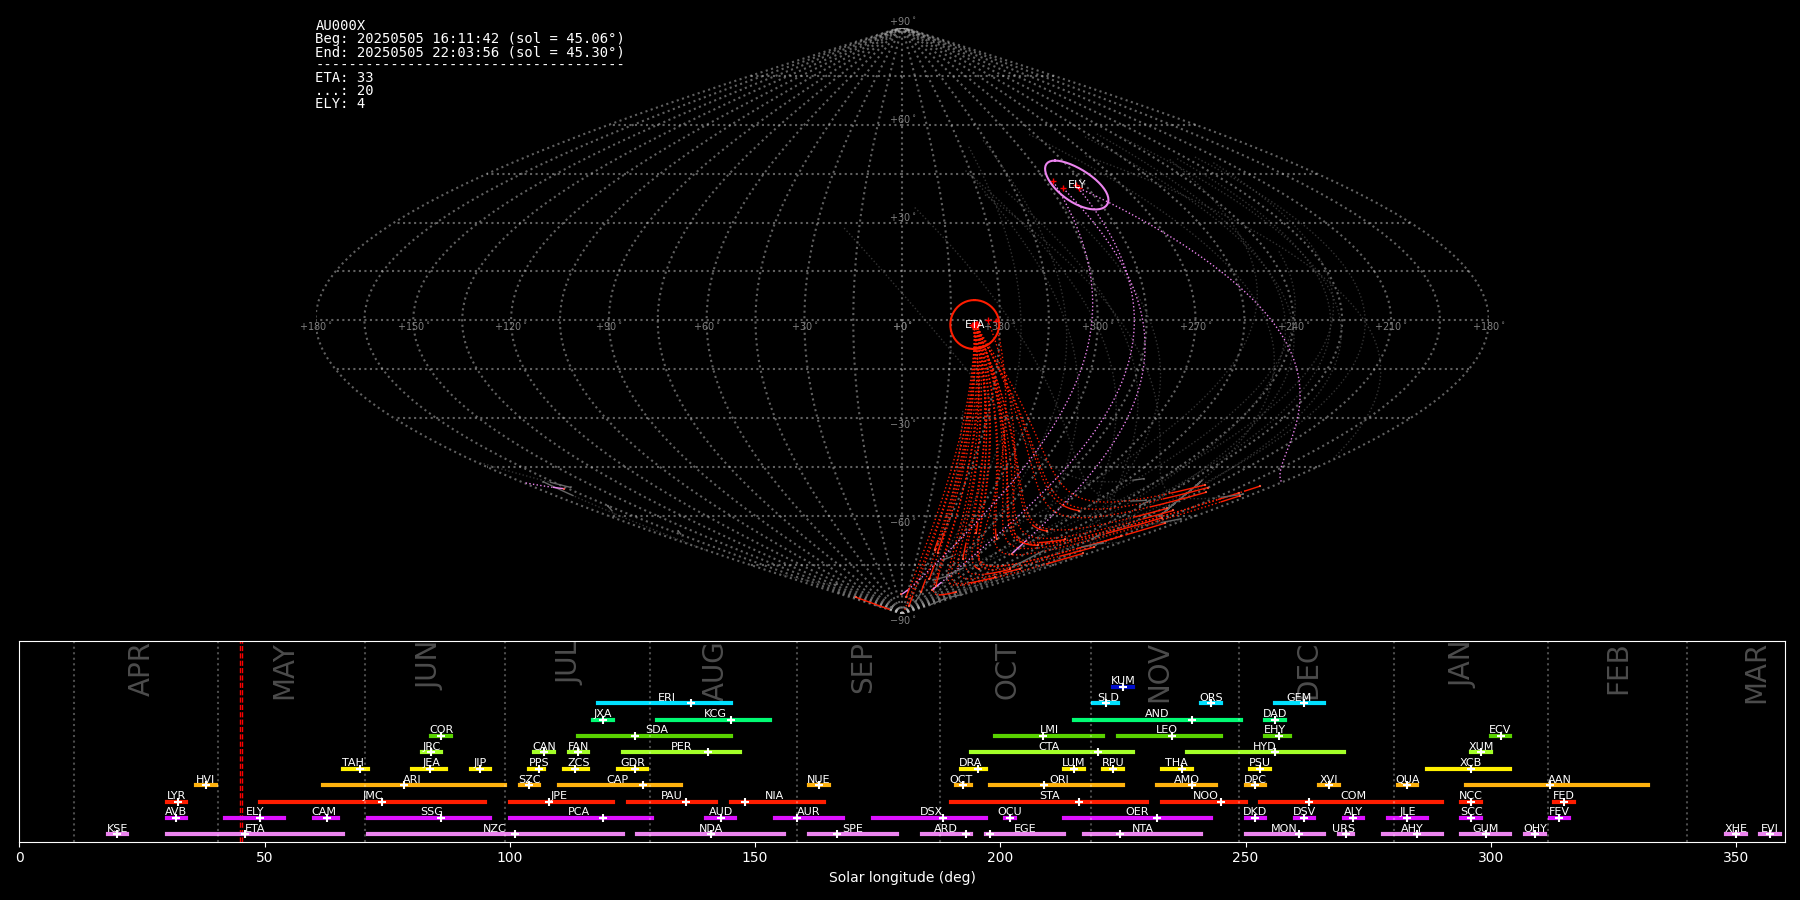
Task: Select the yellow XCB shower bar
Action: pos(1468,768)
